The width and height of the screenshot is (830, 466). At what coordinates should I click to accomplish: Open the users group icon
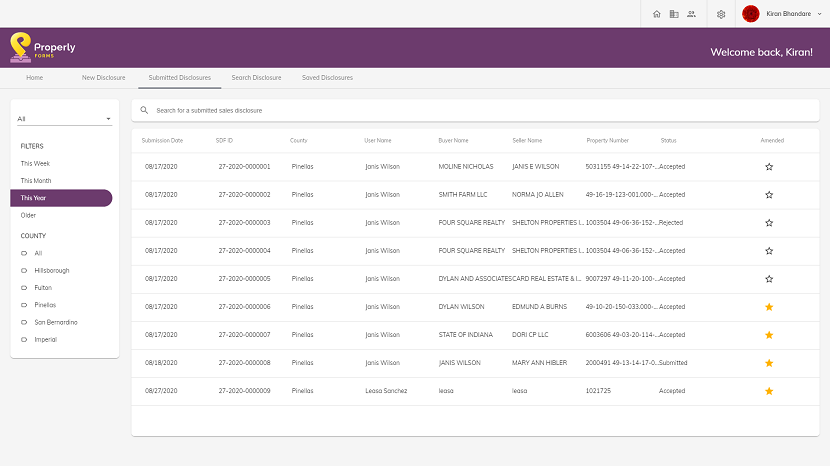coord(691,14)
